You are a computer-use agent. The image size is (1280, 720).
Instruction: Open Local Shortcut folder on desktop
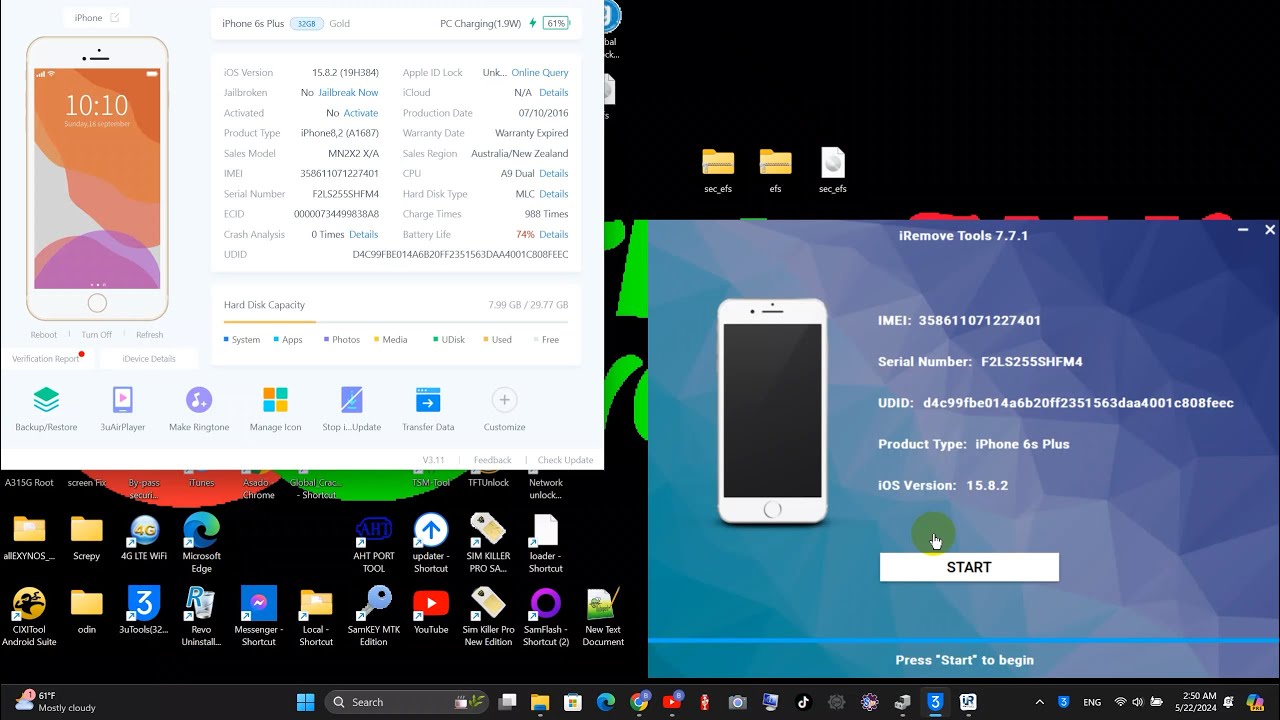[x=316, y=617]
